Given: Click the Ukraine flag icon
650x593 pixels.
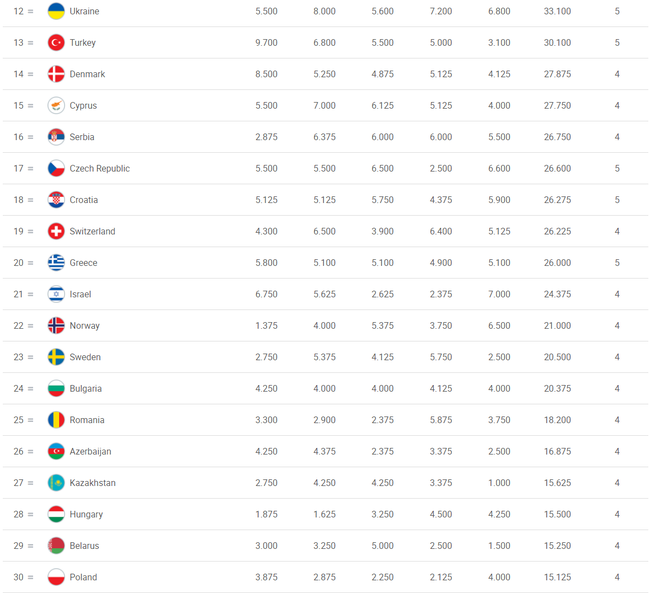Looking at the screenshot, I should [56, 11].
